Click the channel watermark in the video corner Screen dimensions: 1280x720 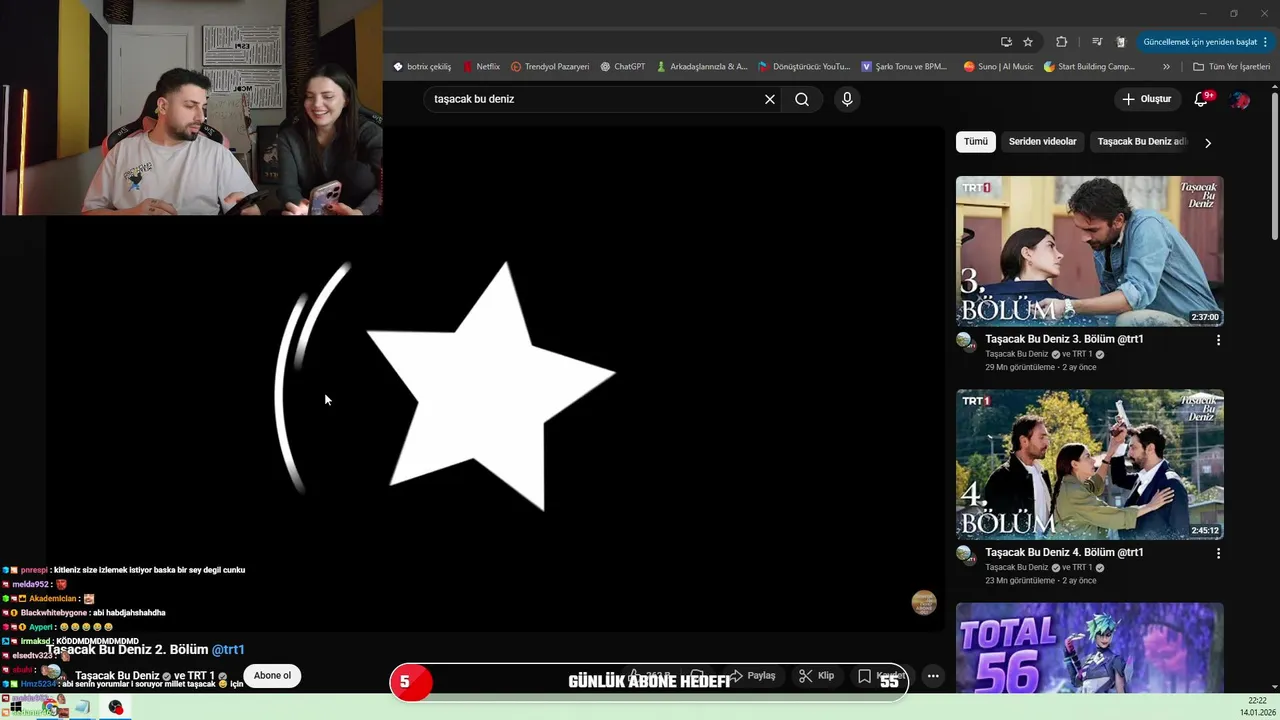[x=924, y=602]
